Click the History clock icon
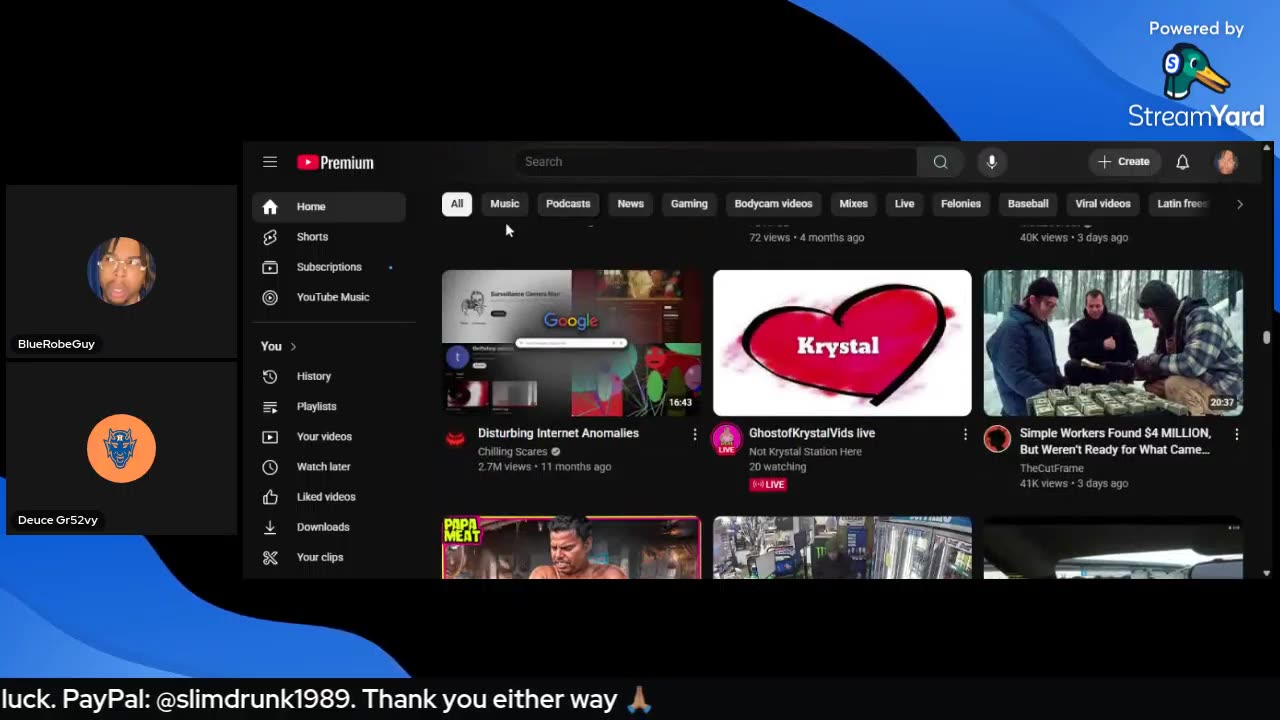1280x720 pixels. (270, 376)
